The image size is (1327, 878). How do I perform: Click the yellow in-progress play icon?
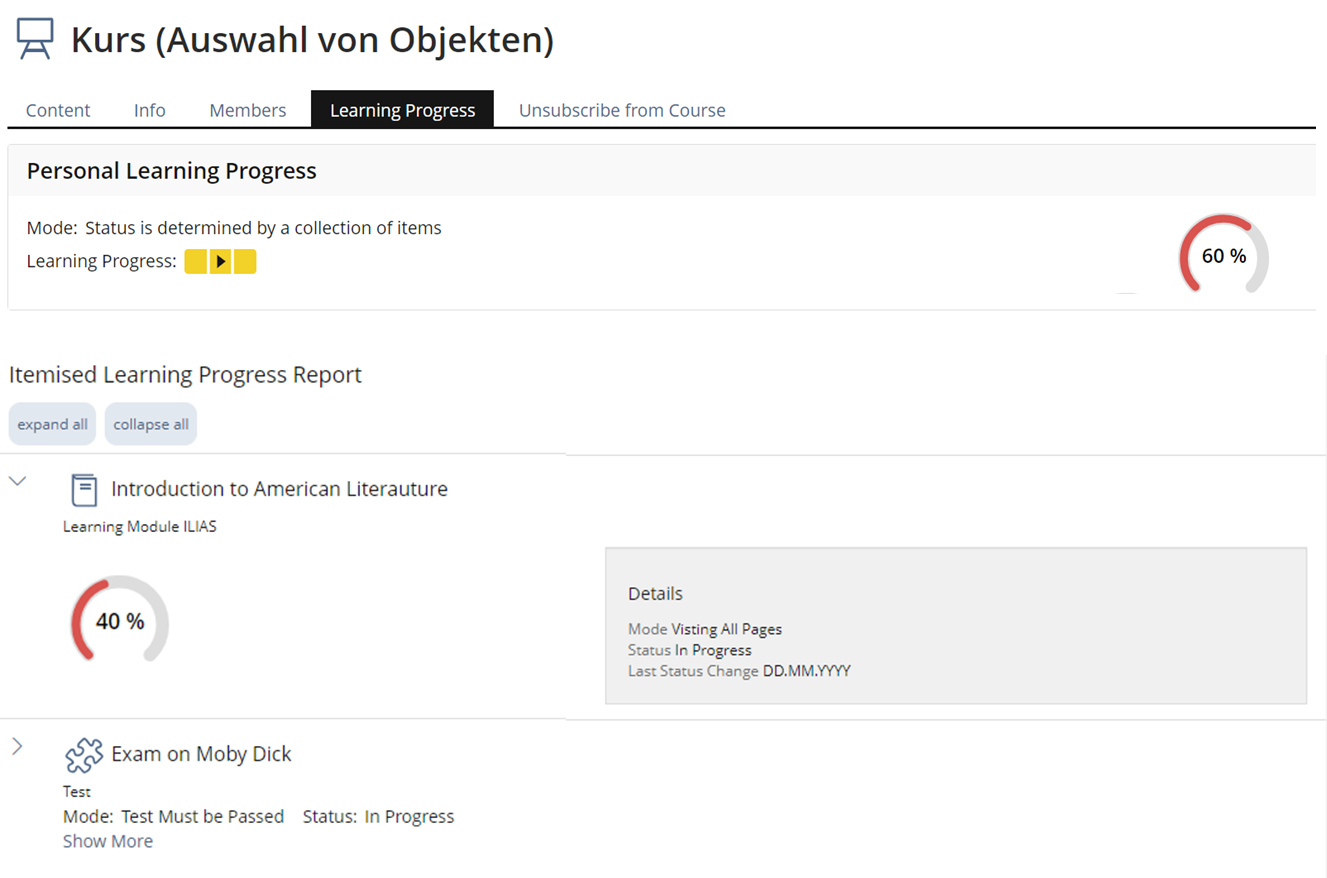point(221,262)
